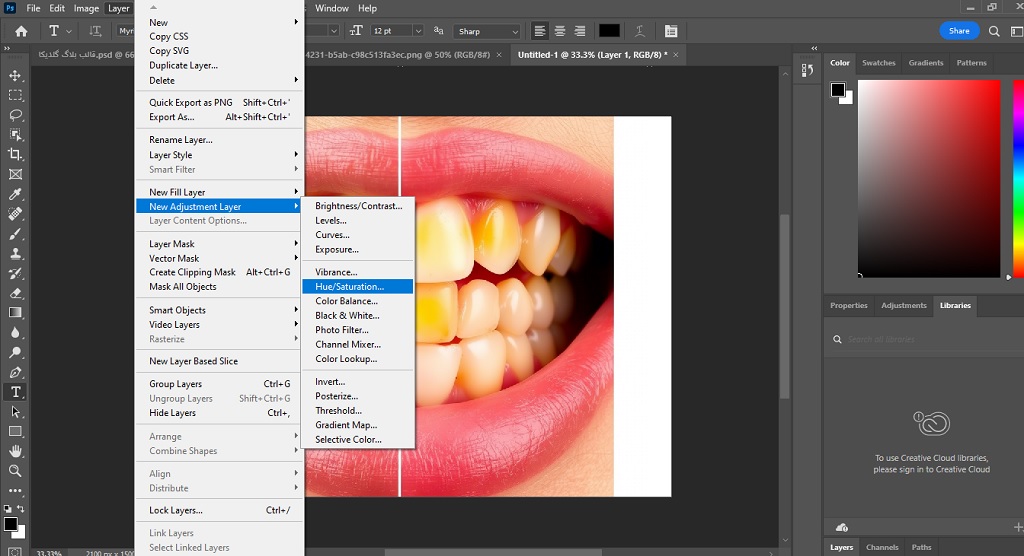Image resolution: width=1024 pixels, height=556 pixels.
Task: Select the Gradient tool
Action: click(16, 312)
